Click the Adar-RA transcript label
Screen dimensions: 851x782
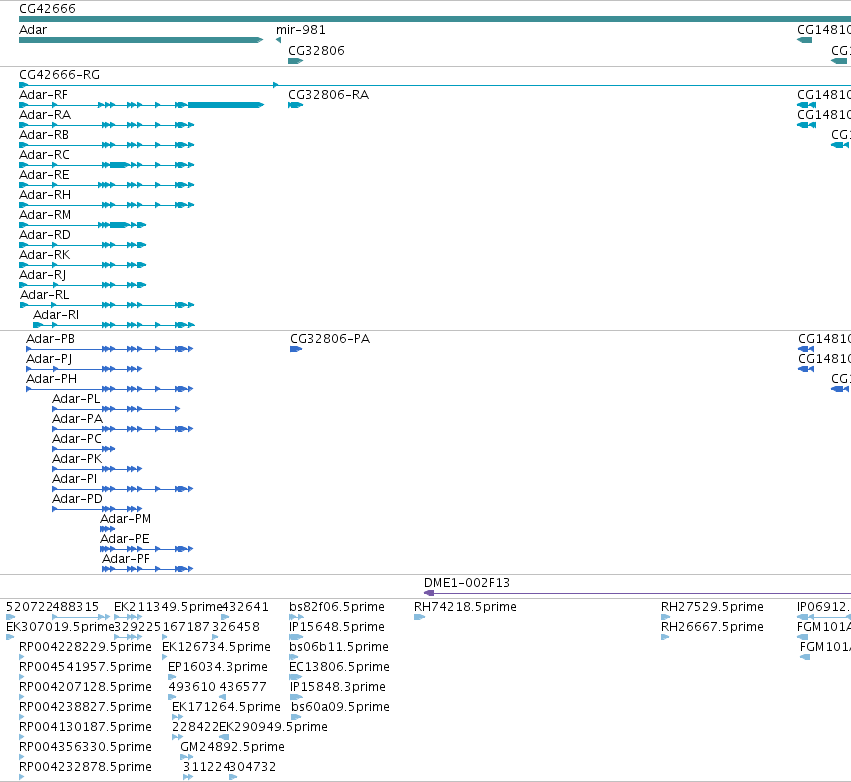(x=45, y=115)
